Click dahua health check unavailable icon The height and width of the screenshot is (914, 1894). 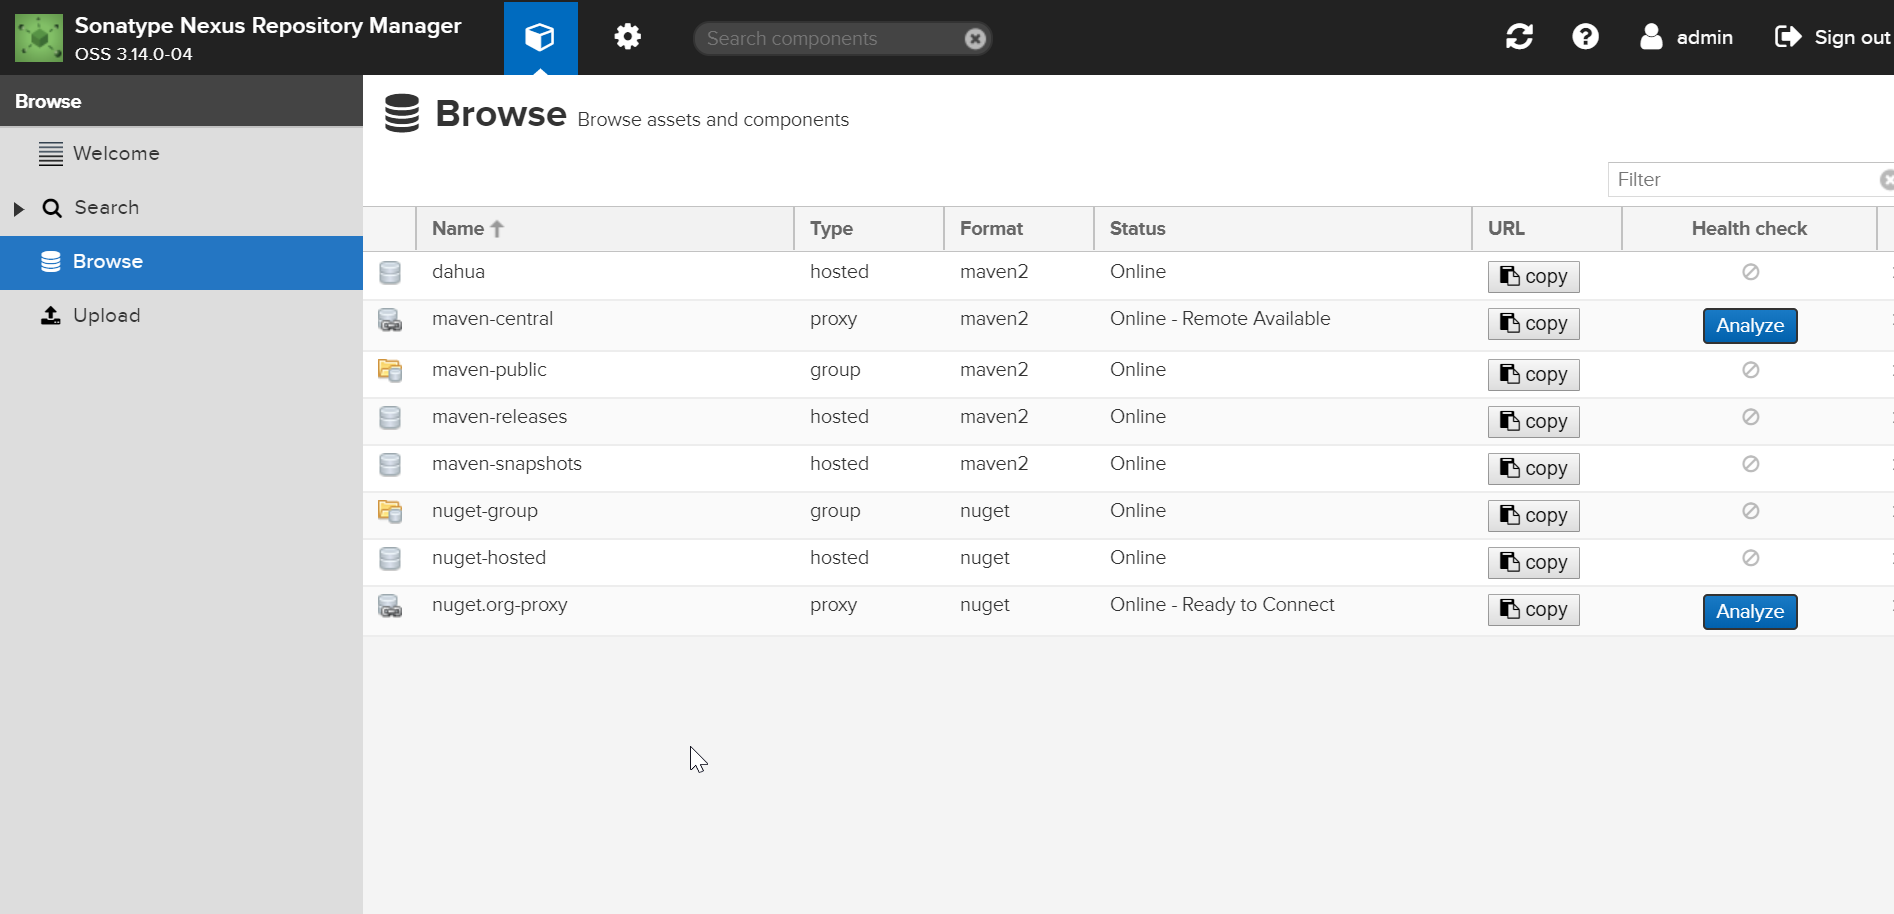click(1750, 272)
